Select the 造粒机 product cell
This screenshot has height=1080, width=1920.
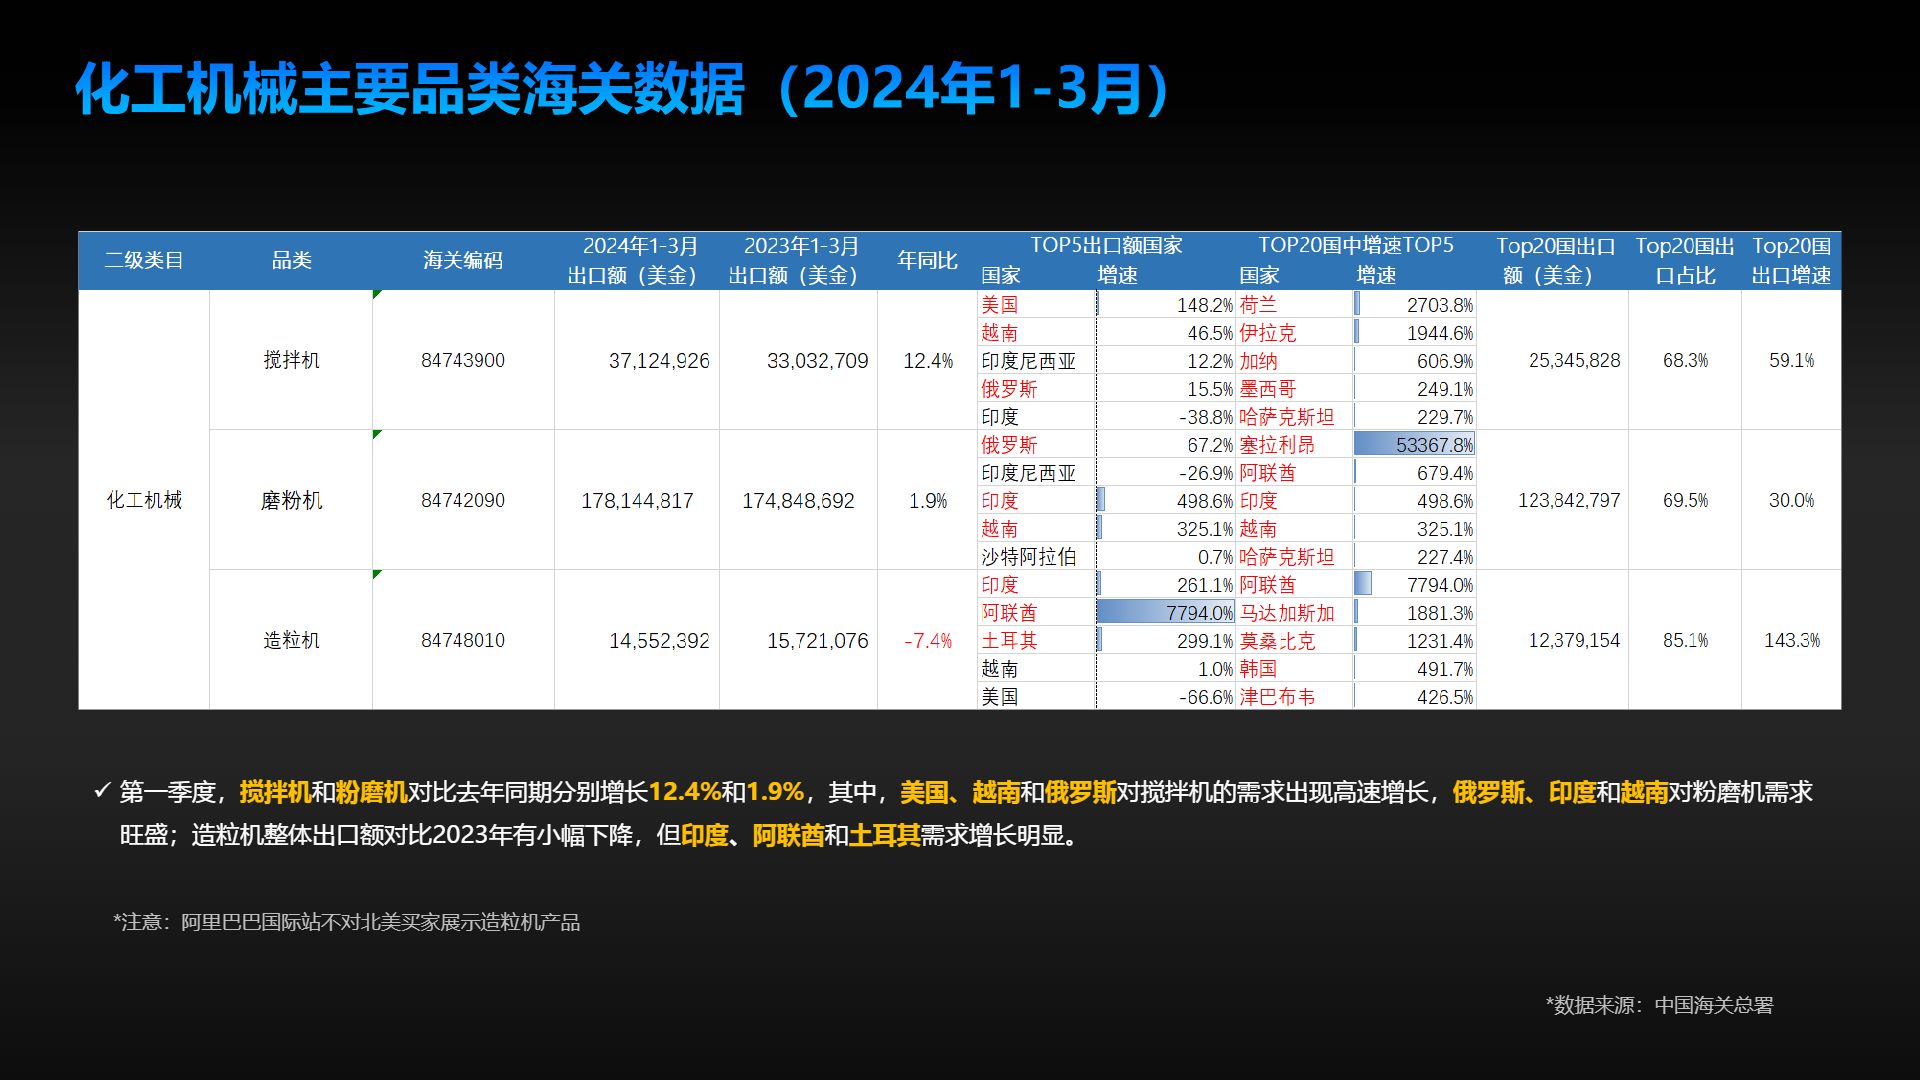tap(291, 640)
